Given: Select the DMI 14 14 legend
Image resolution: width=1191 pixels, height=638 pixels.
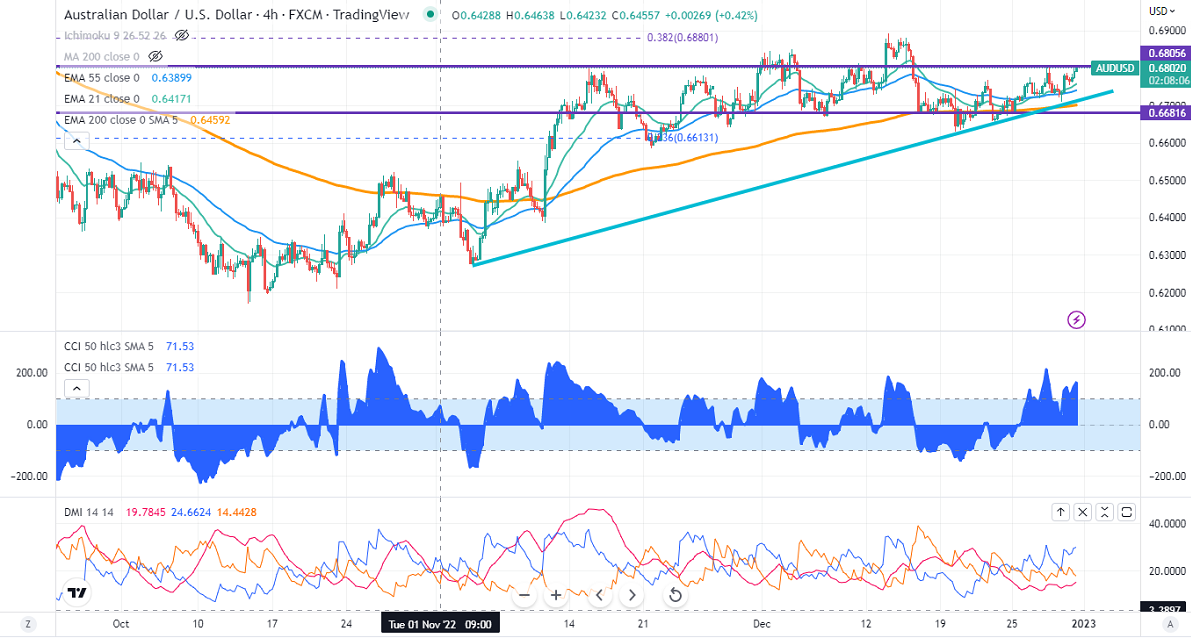Looking at the screenshot, I should (89, 513).
